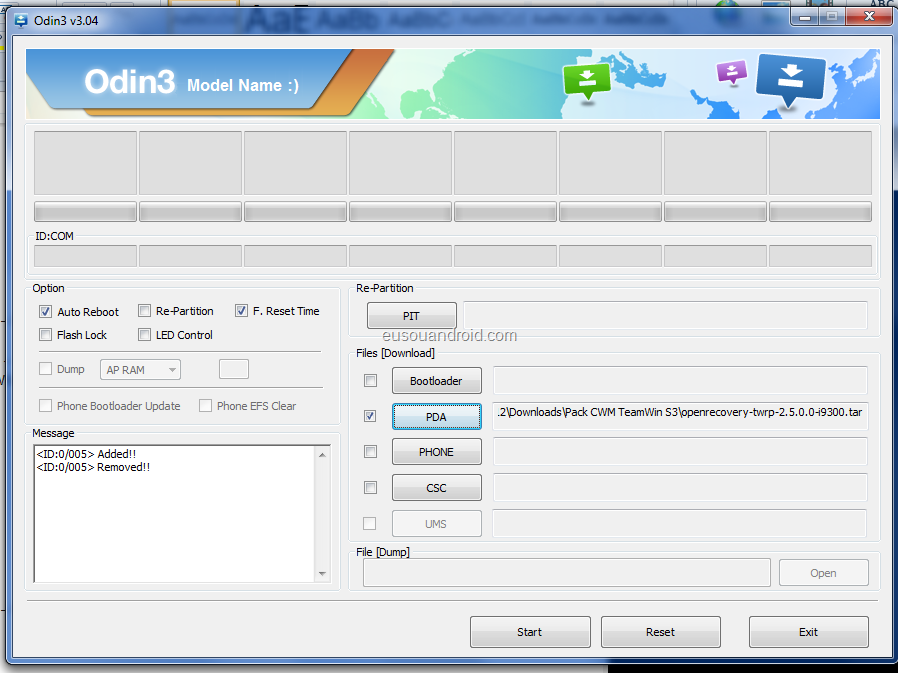Enable the LED Control checkbox
Screen dimensions: 898x673
tap(144, 334)
